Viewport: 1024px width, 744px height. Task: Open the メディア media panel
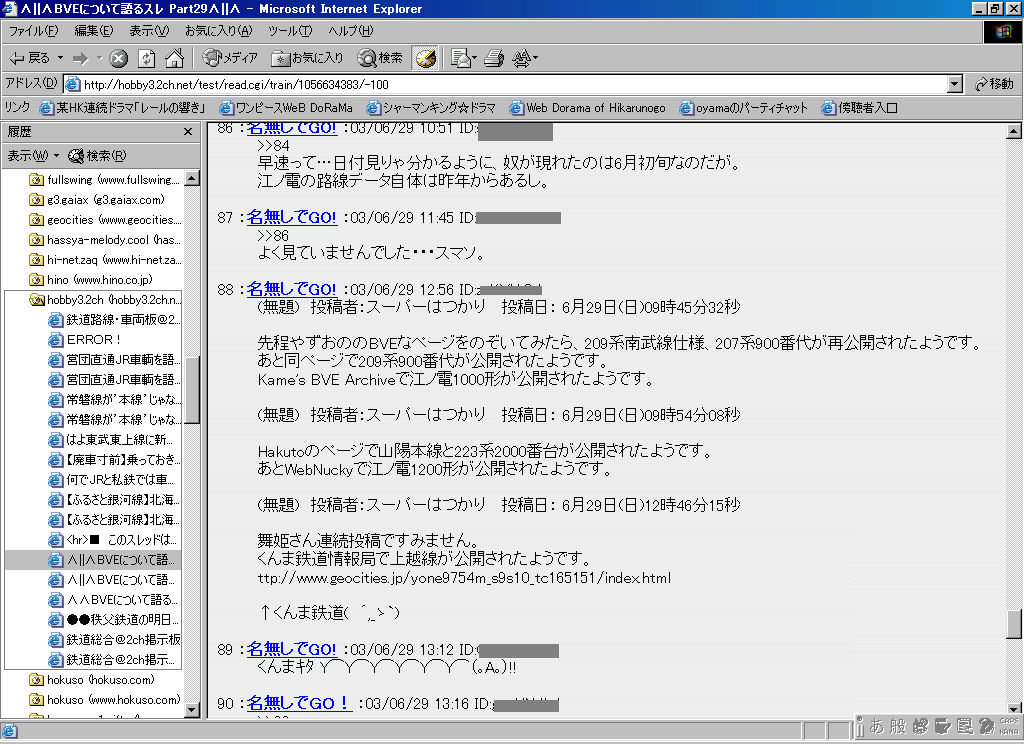click(230, 58)
